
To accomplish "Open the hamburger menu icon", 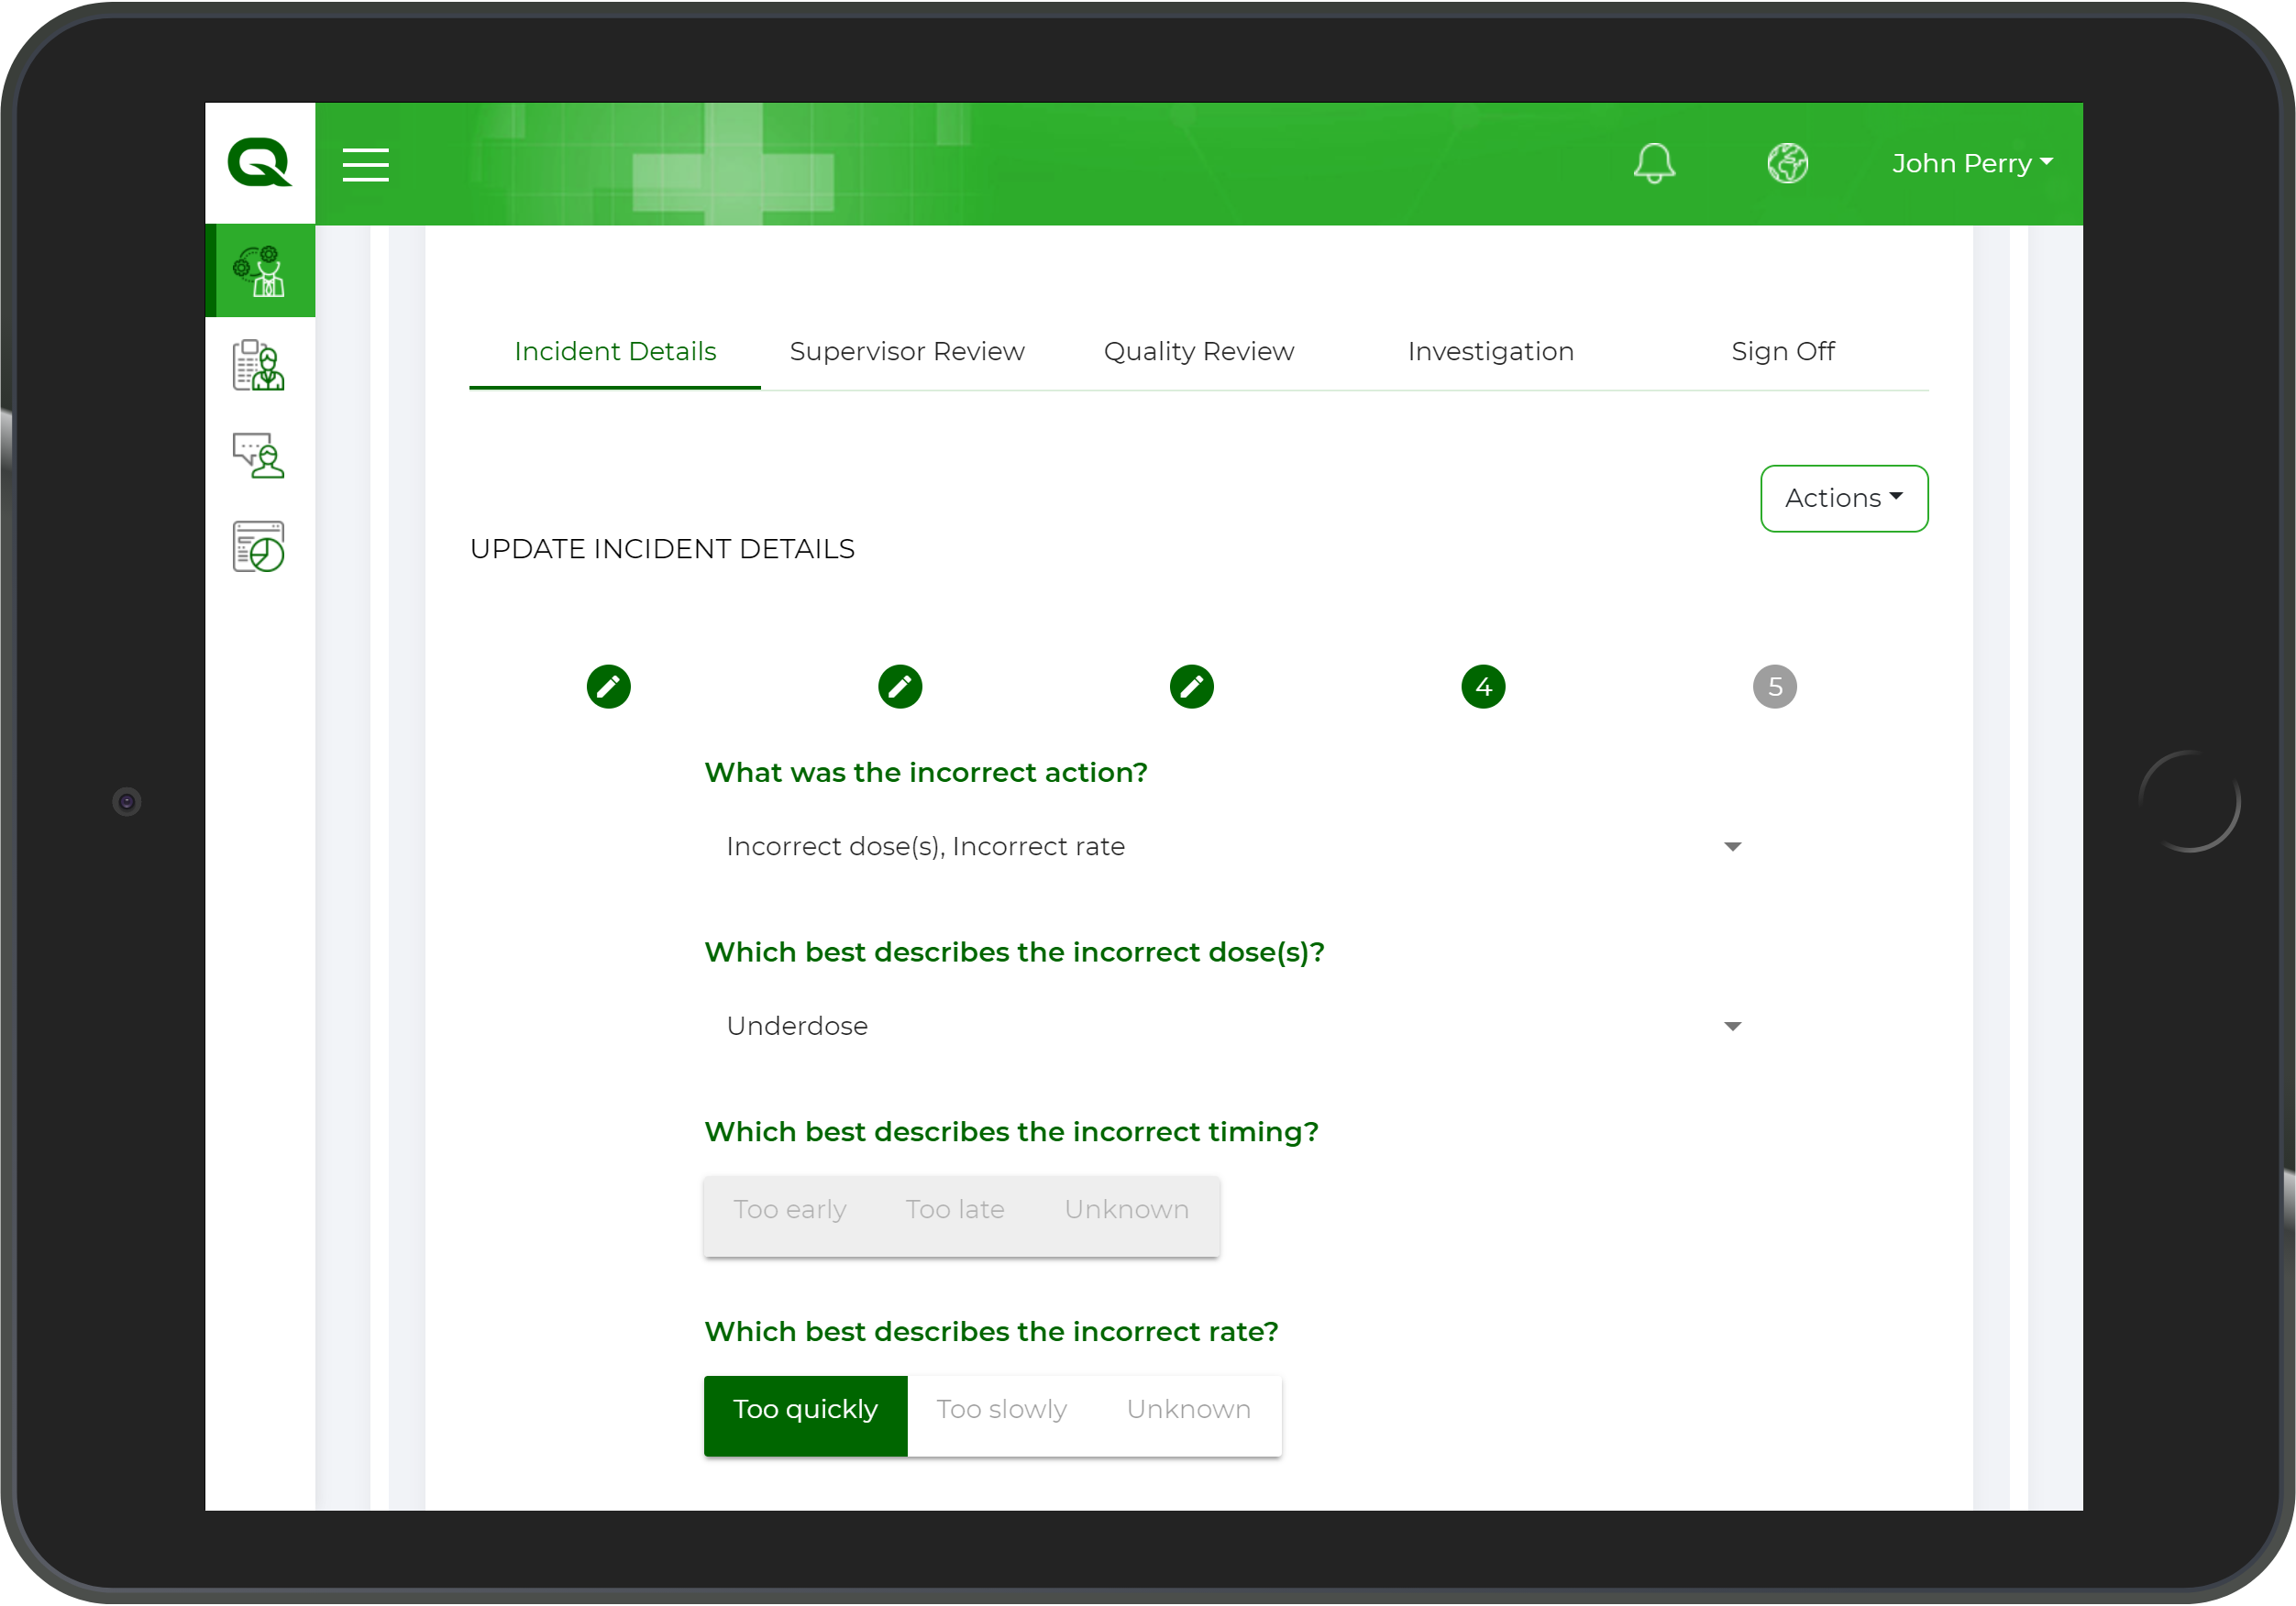I will (365, 164).
